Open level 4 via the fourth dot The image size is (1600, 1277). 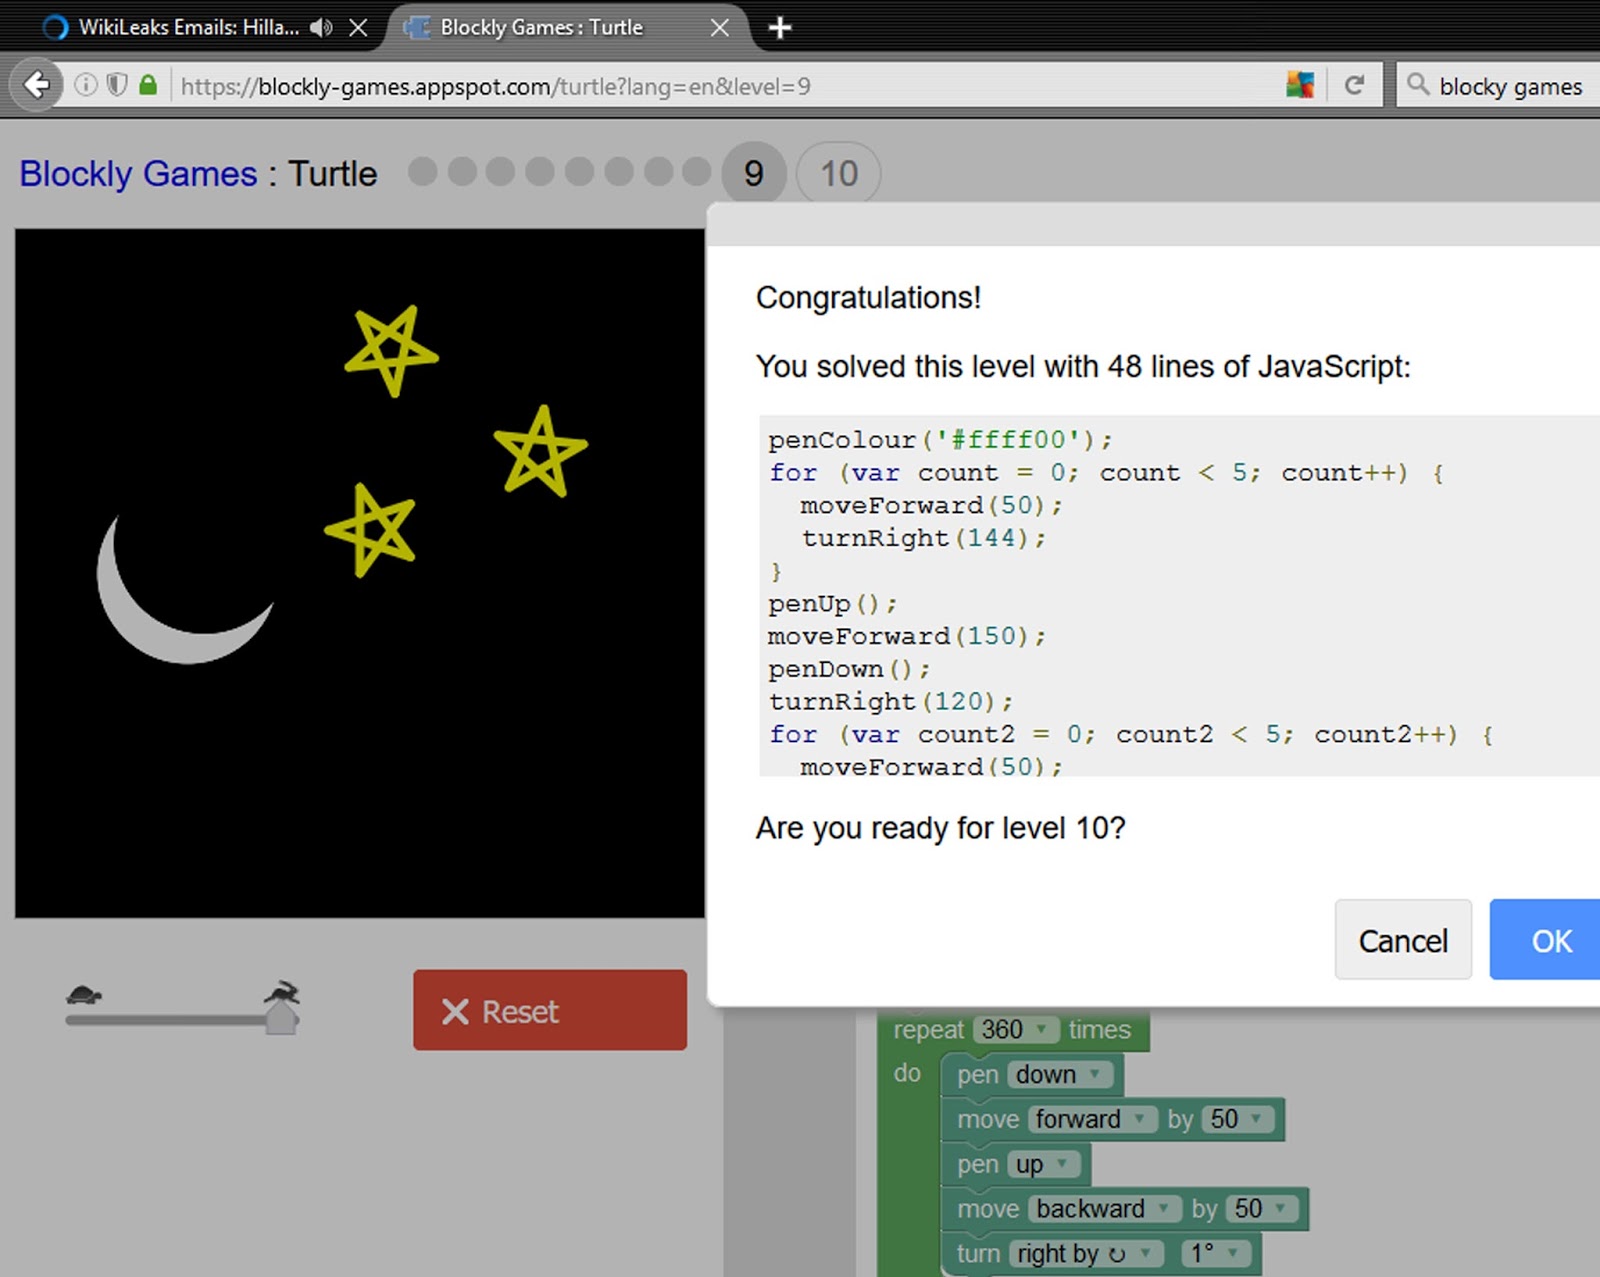(x=540, y=172)
